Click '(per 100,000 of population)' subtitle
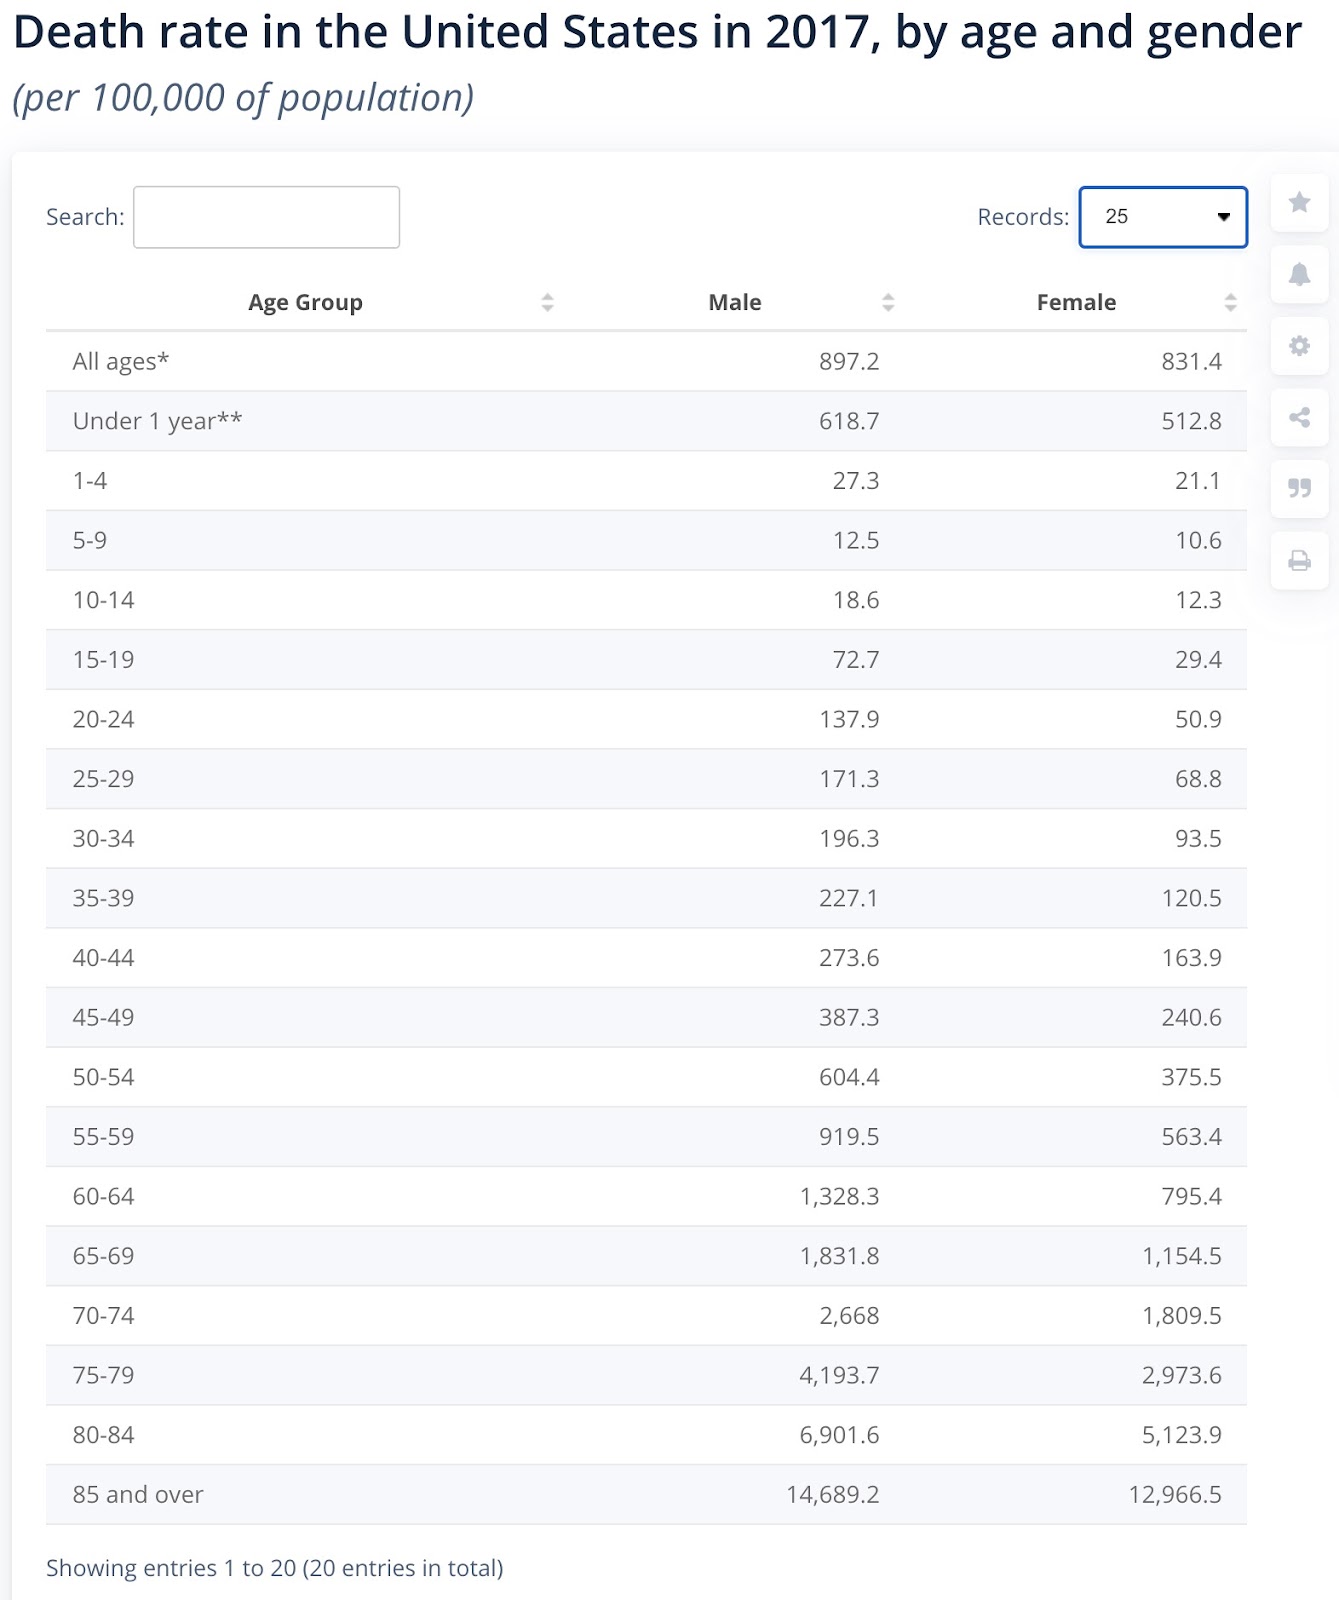Viewport: 1339px width, 1600px height. pos(243,98)
